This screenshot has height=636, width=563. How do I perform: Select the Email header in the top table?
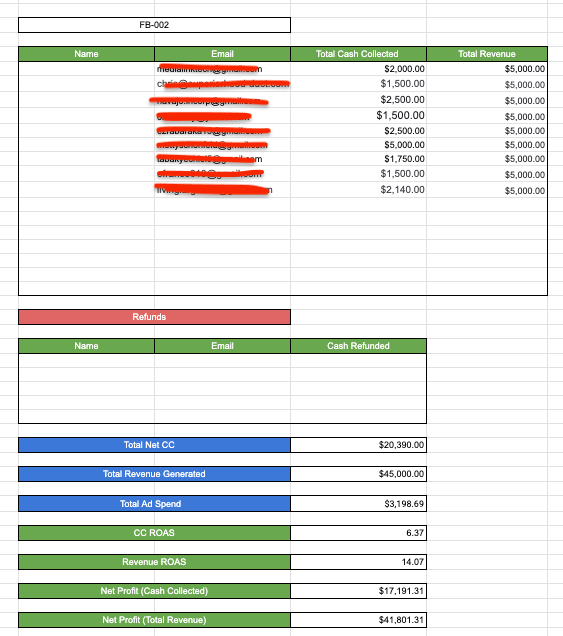click(x=222, y=54)
